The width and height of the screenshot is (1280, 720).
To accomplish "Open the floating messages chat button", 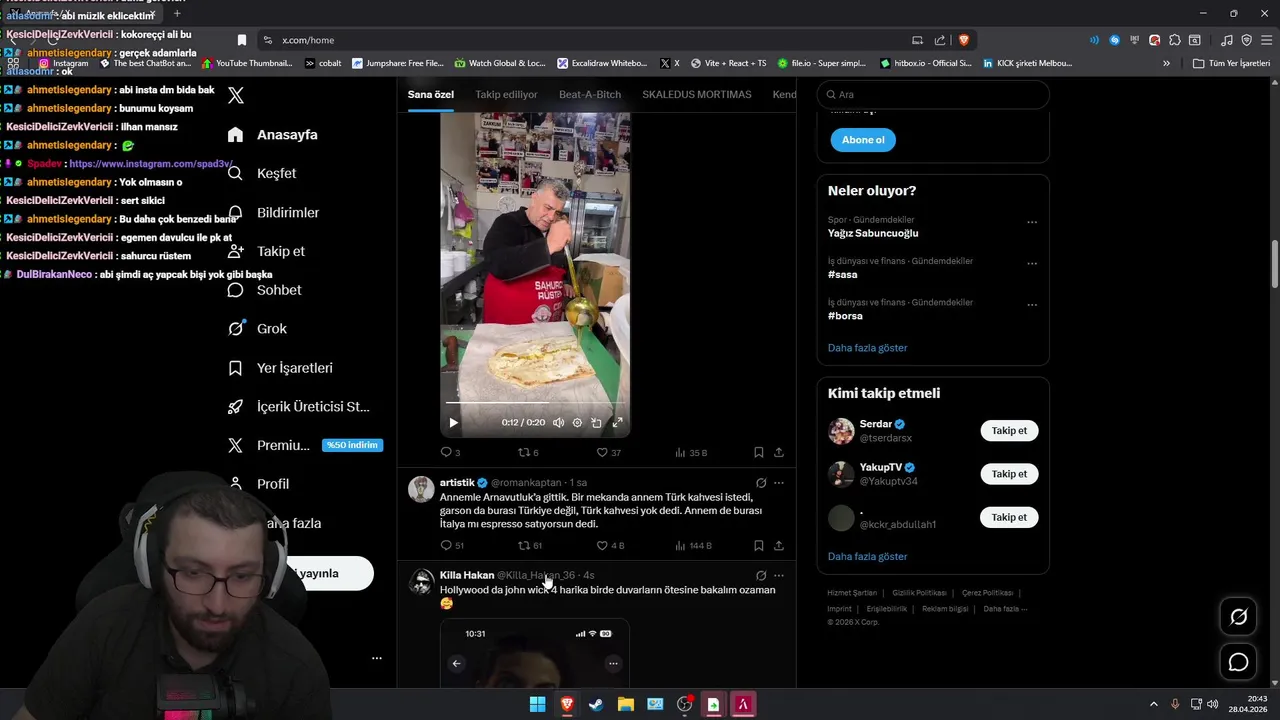I will pyautogui.click(x=1238, y=662).
